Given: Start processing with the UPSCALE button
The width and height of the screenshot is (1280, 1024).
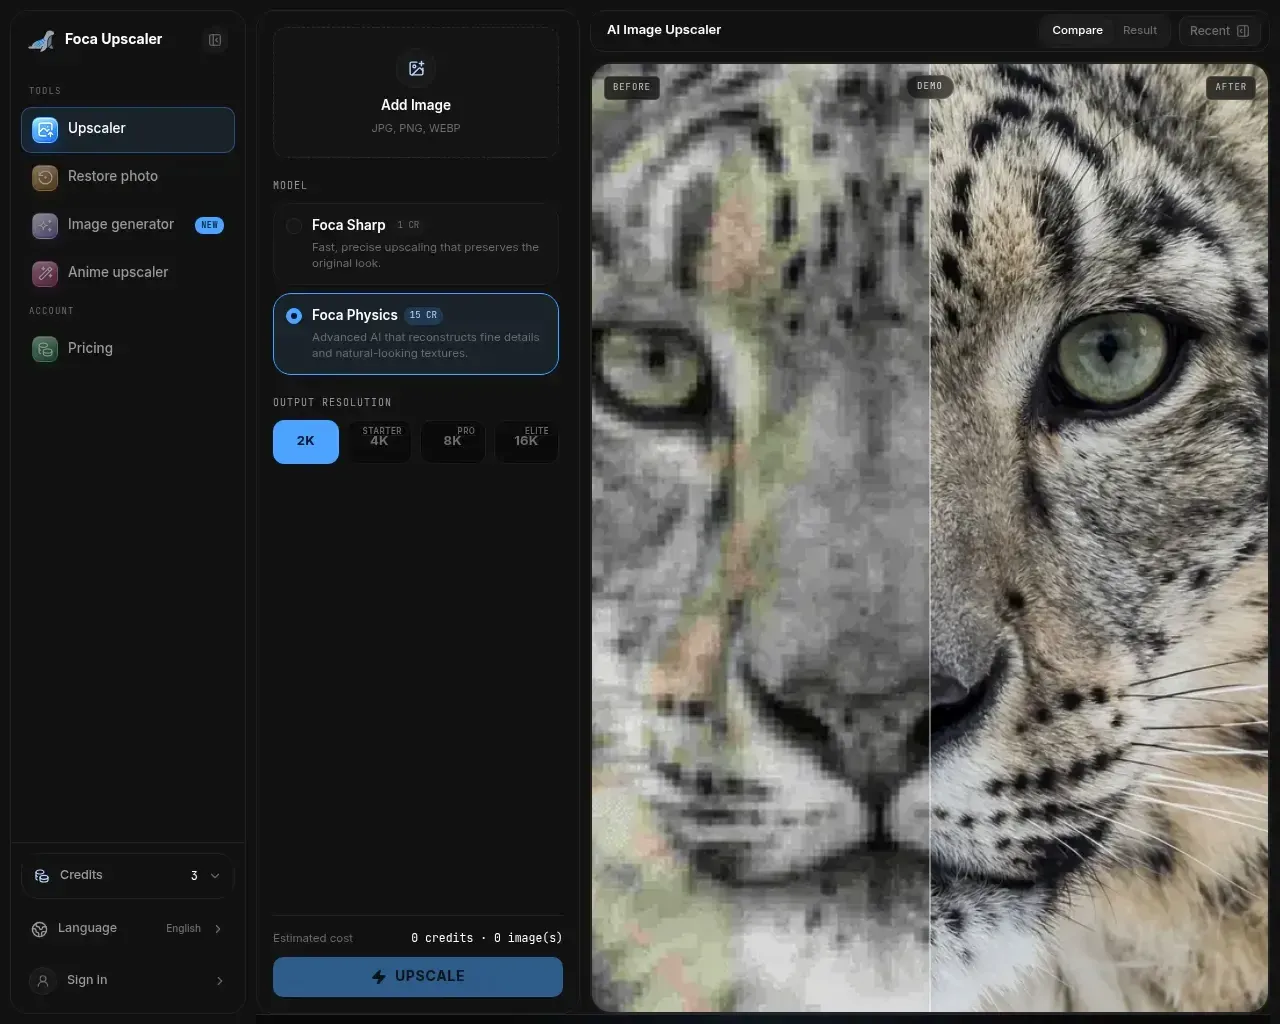Looking at the screenshot, I should pyautogui.click(x=418, y=977).
